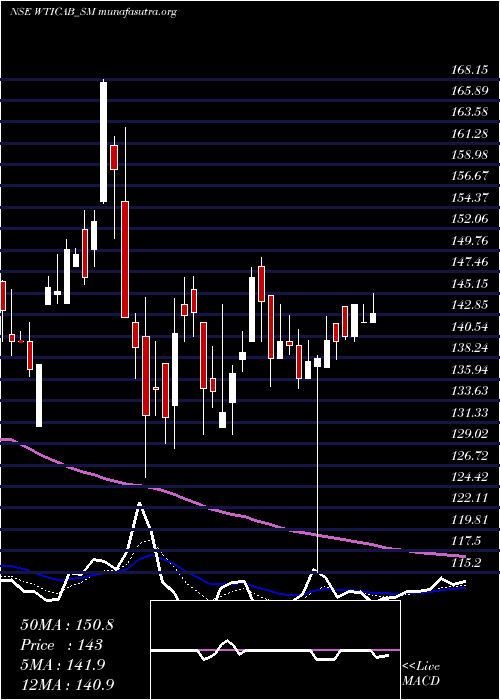This screenshot has height=700, width=500.
Task: Click the 140.54 price level label
Action: tap(469, 327)
